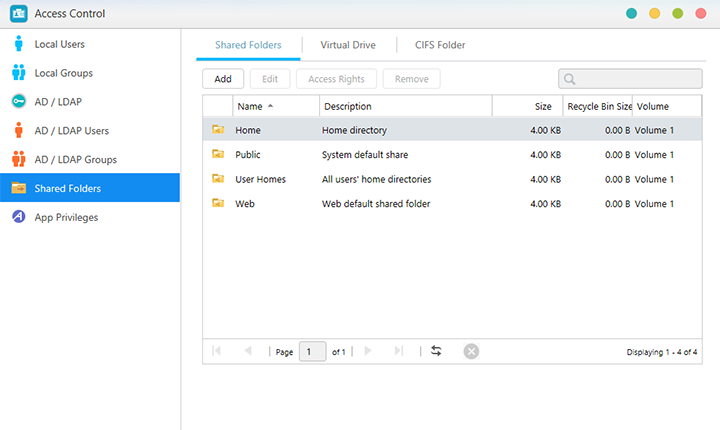This screenshot has width=720, height=430.
Task: Click the Volume column header
Action: click(x=652, y=106)
